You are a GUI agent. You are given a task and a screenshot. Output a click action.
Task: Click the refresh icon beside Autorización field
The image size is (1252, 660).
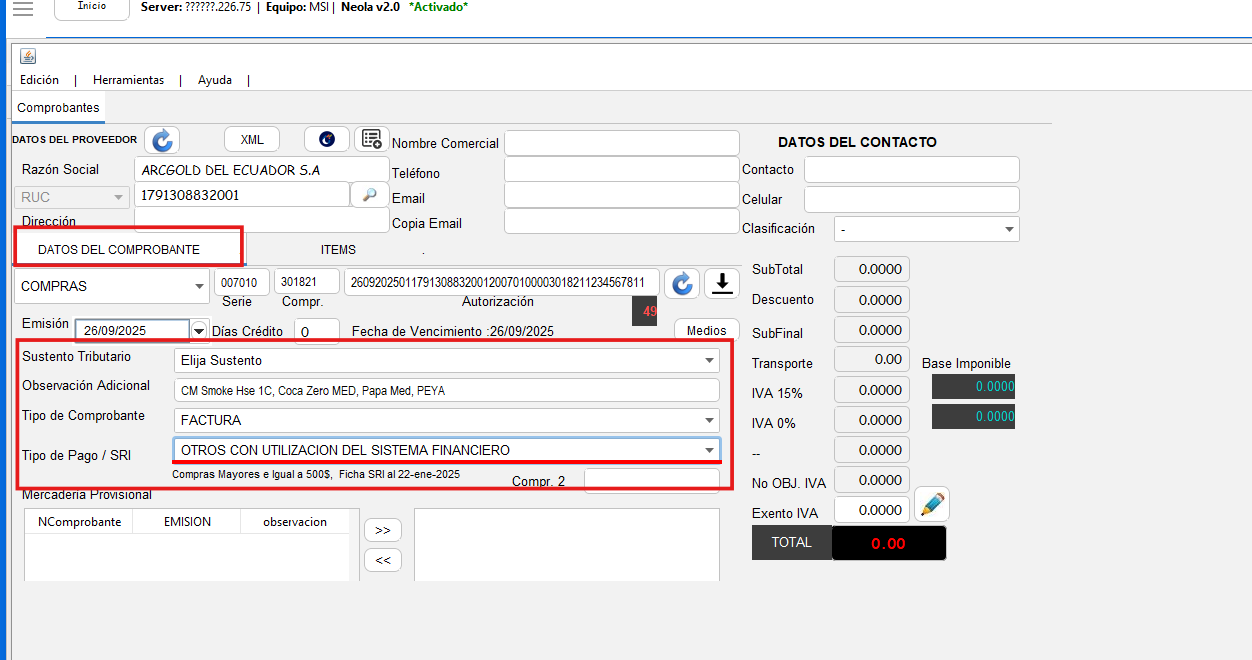(x=682, y=284)
